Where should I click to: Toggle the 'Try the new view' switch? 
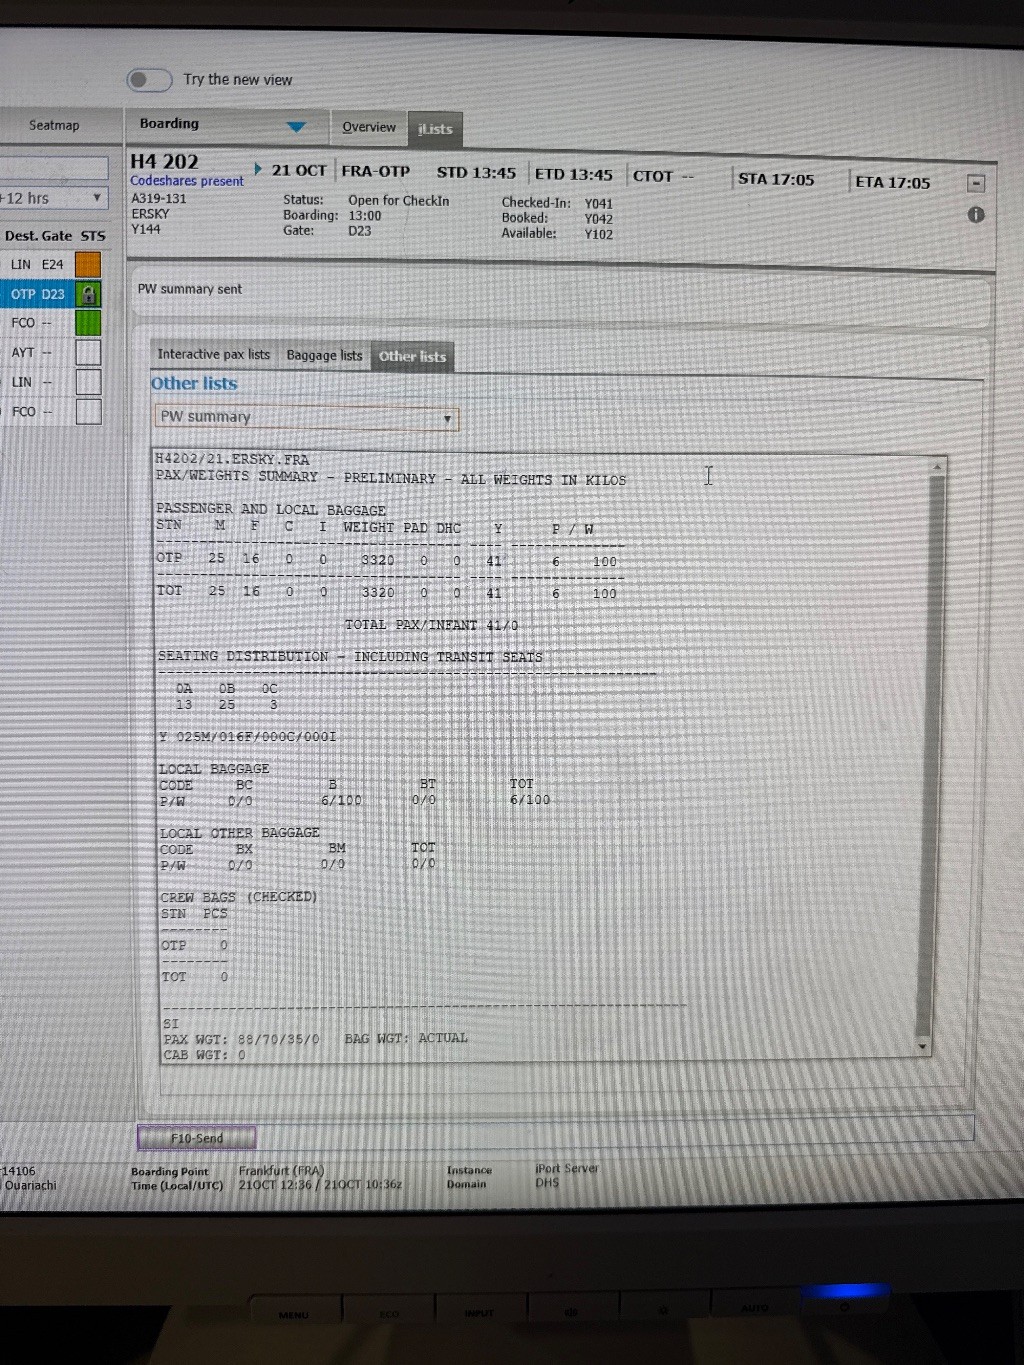[x=149, y=80]
